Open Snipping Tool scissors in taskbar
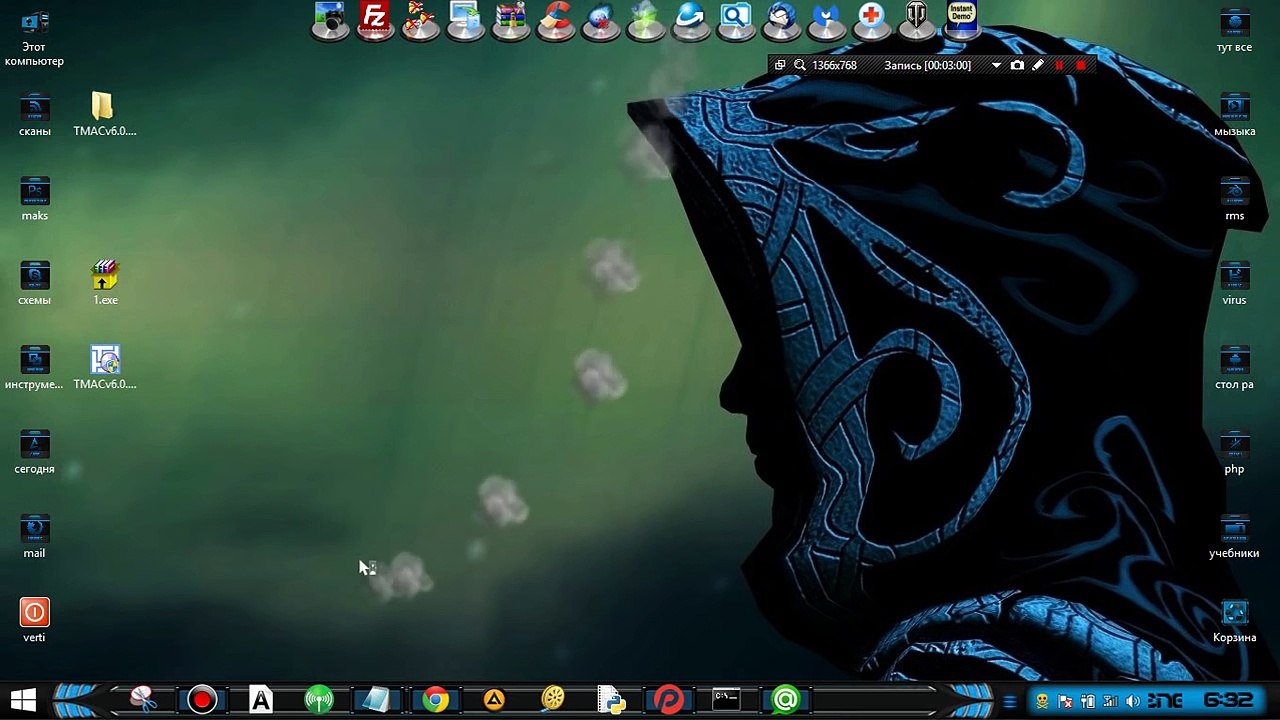The height and width of the screenshot is (720, 1280). coord(144,699)
